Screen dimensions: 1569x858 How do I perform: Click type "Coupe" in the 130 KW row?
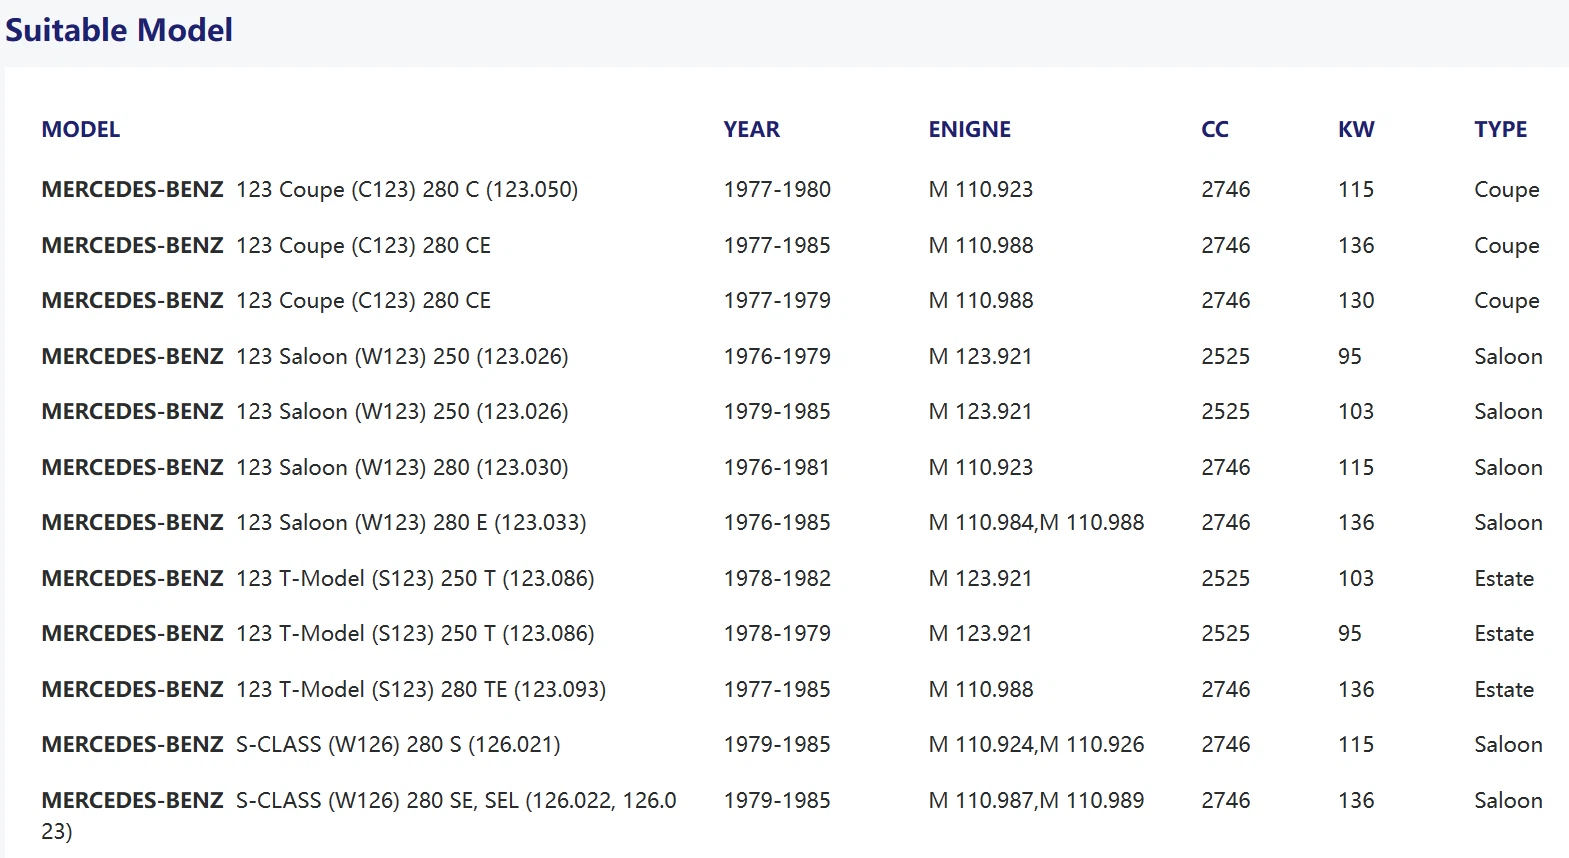(1507, 301)
